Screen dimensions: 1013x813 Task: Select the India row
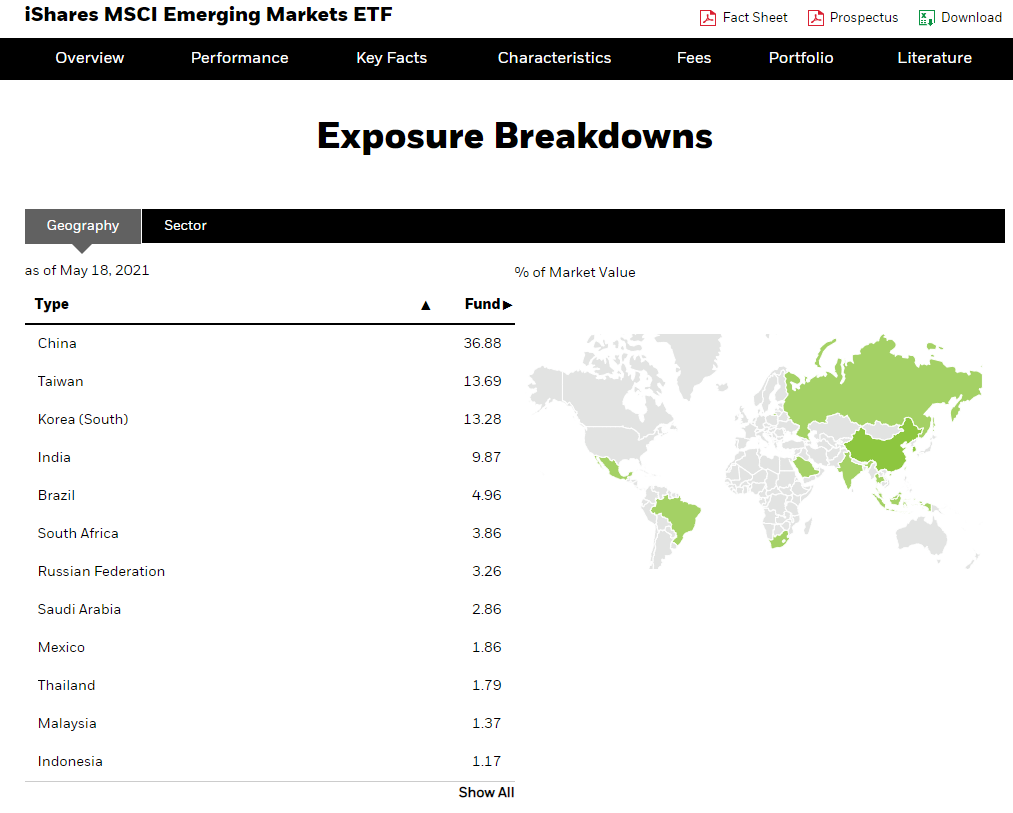click(x=269, y=458)
